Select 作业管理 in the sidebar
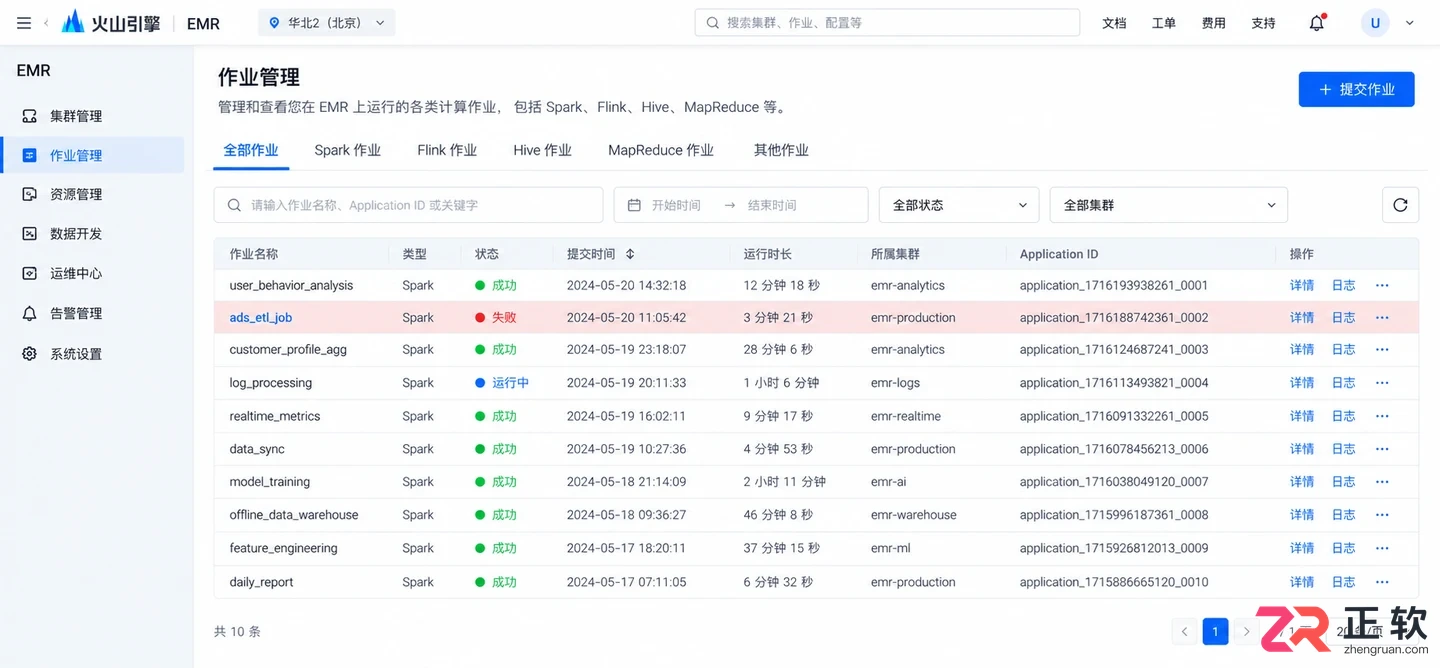Viewport: 1440px width, 668px height. pyautogui.click(x=92, y=155)
